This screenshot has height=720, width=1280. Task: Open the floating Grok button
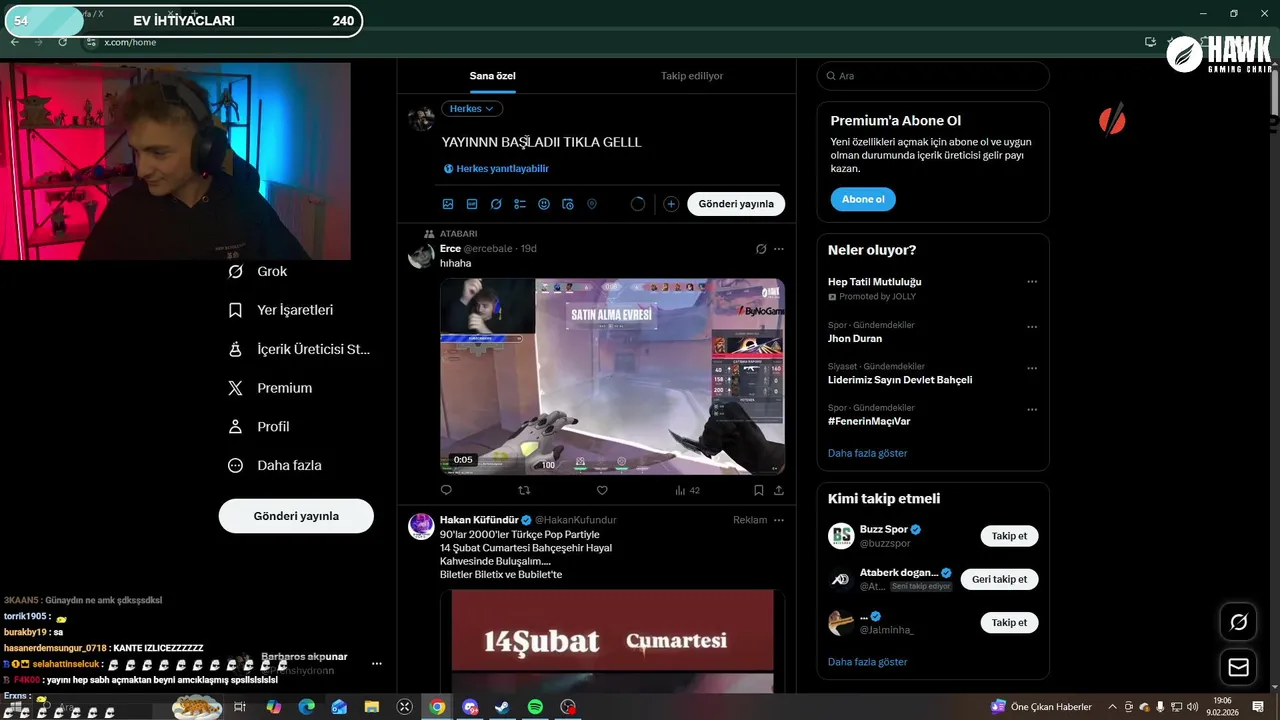click(1239, 622)
